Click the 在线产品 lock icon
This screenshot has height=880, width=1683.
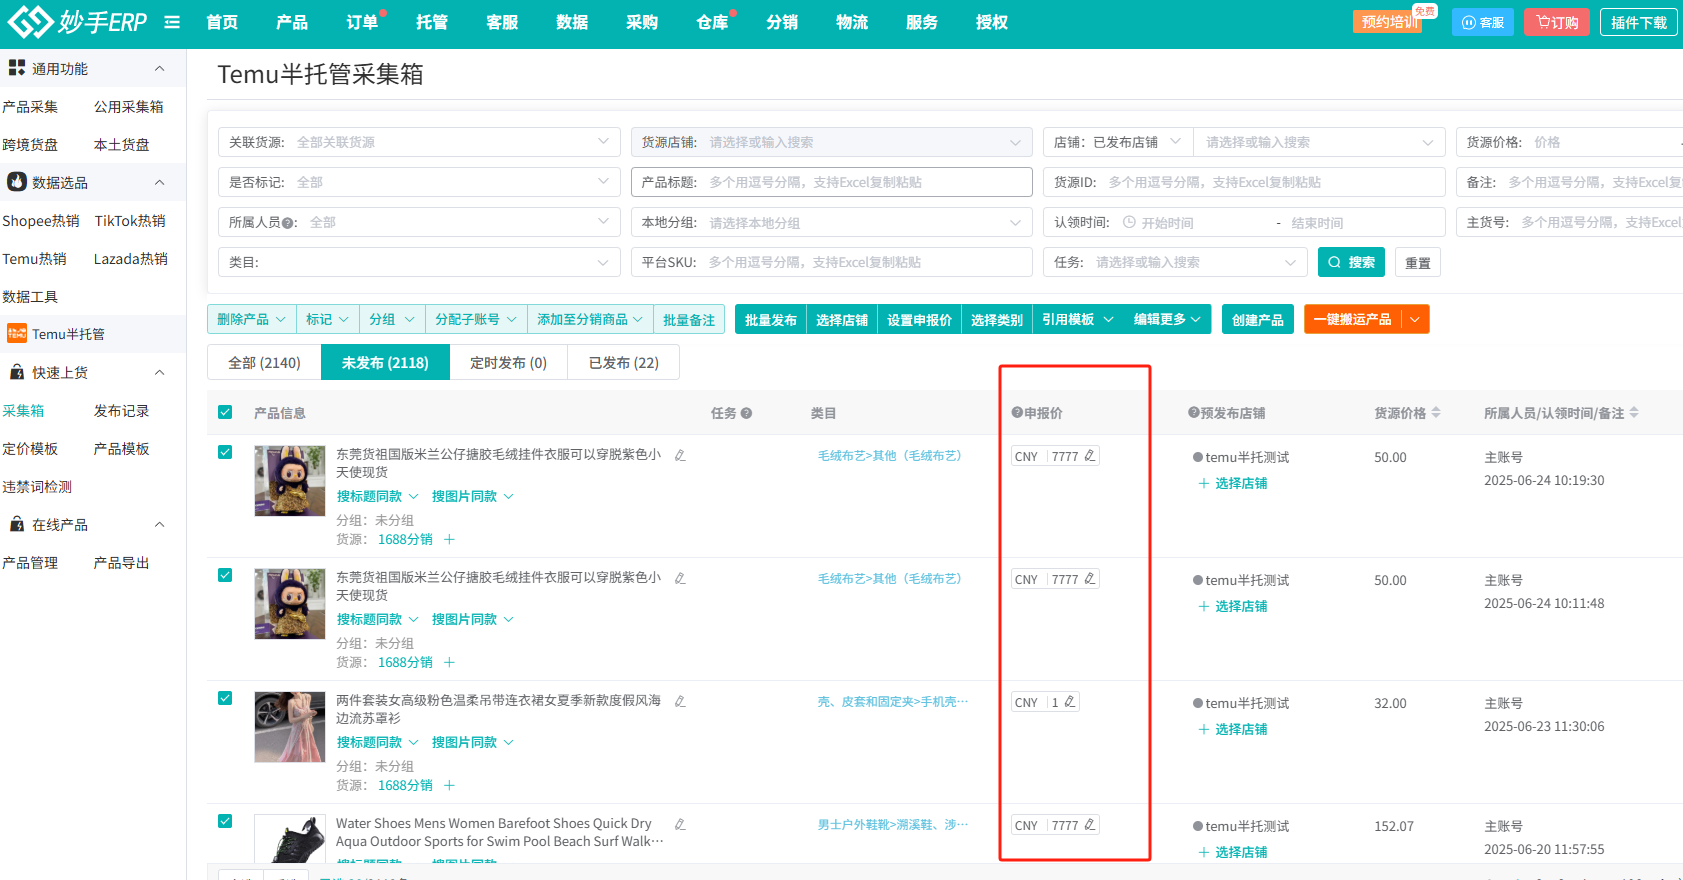pos(17,524)
